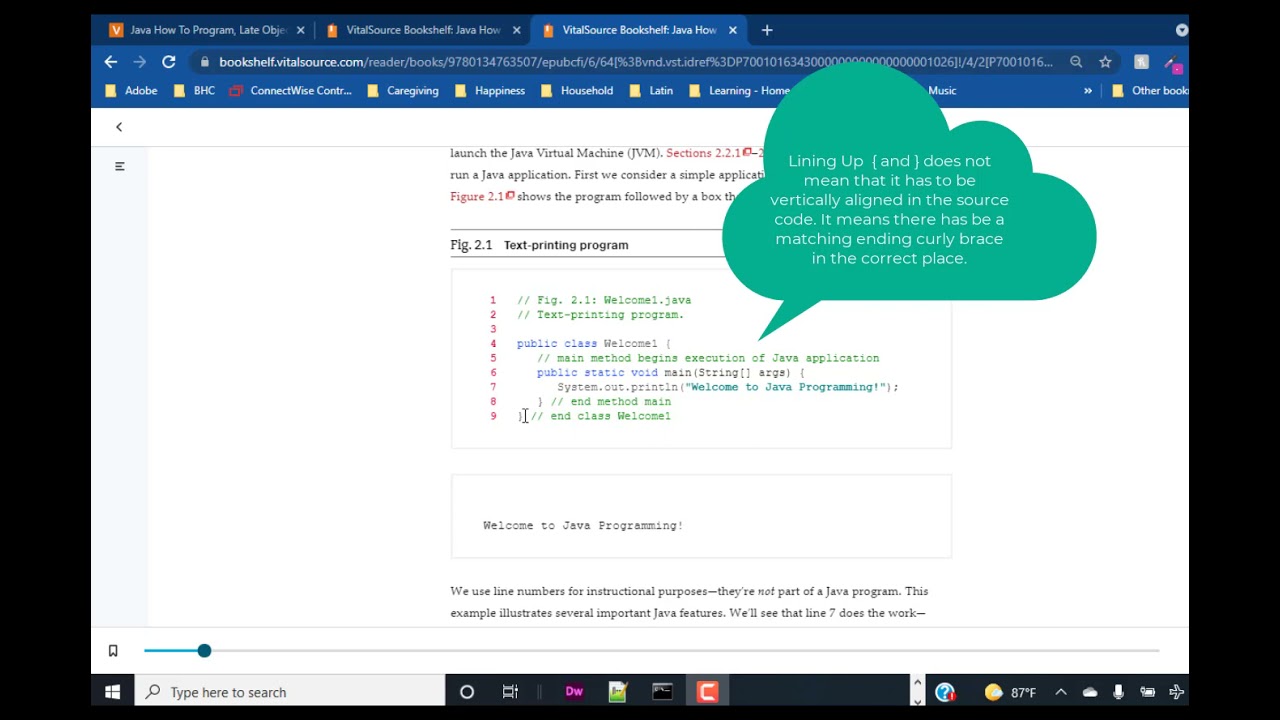
Task: Open the table of contents menu icon
Action: 120,166
